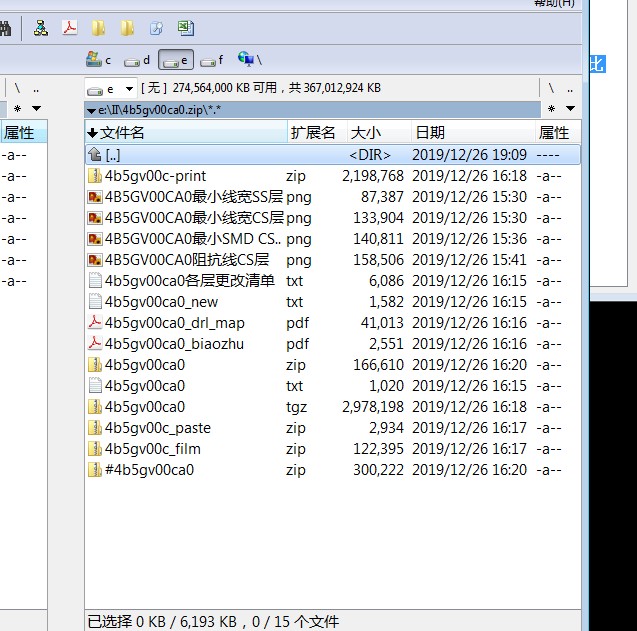This screenshot has width=637, height=631.
Task: Click the document search toolbar icon
Action: pos(156,28)
